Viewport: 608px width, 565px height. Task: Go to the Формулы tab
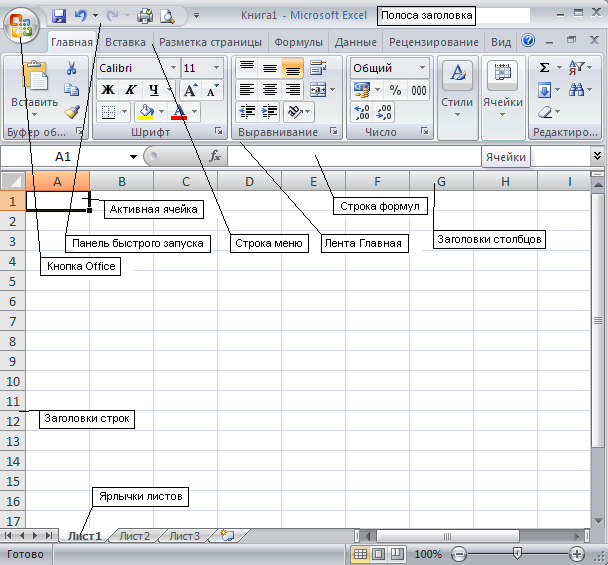[298, 42]
